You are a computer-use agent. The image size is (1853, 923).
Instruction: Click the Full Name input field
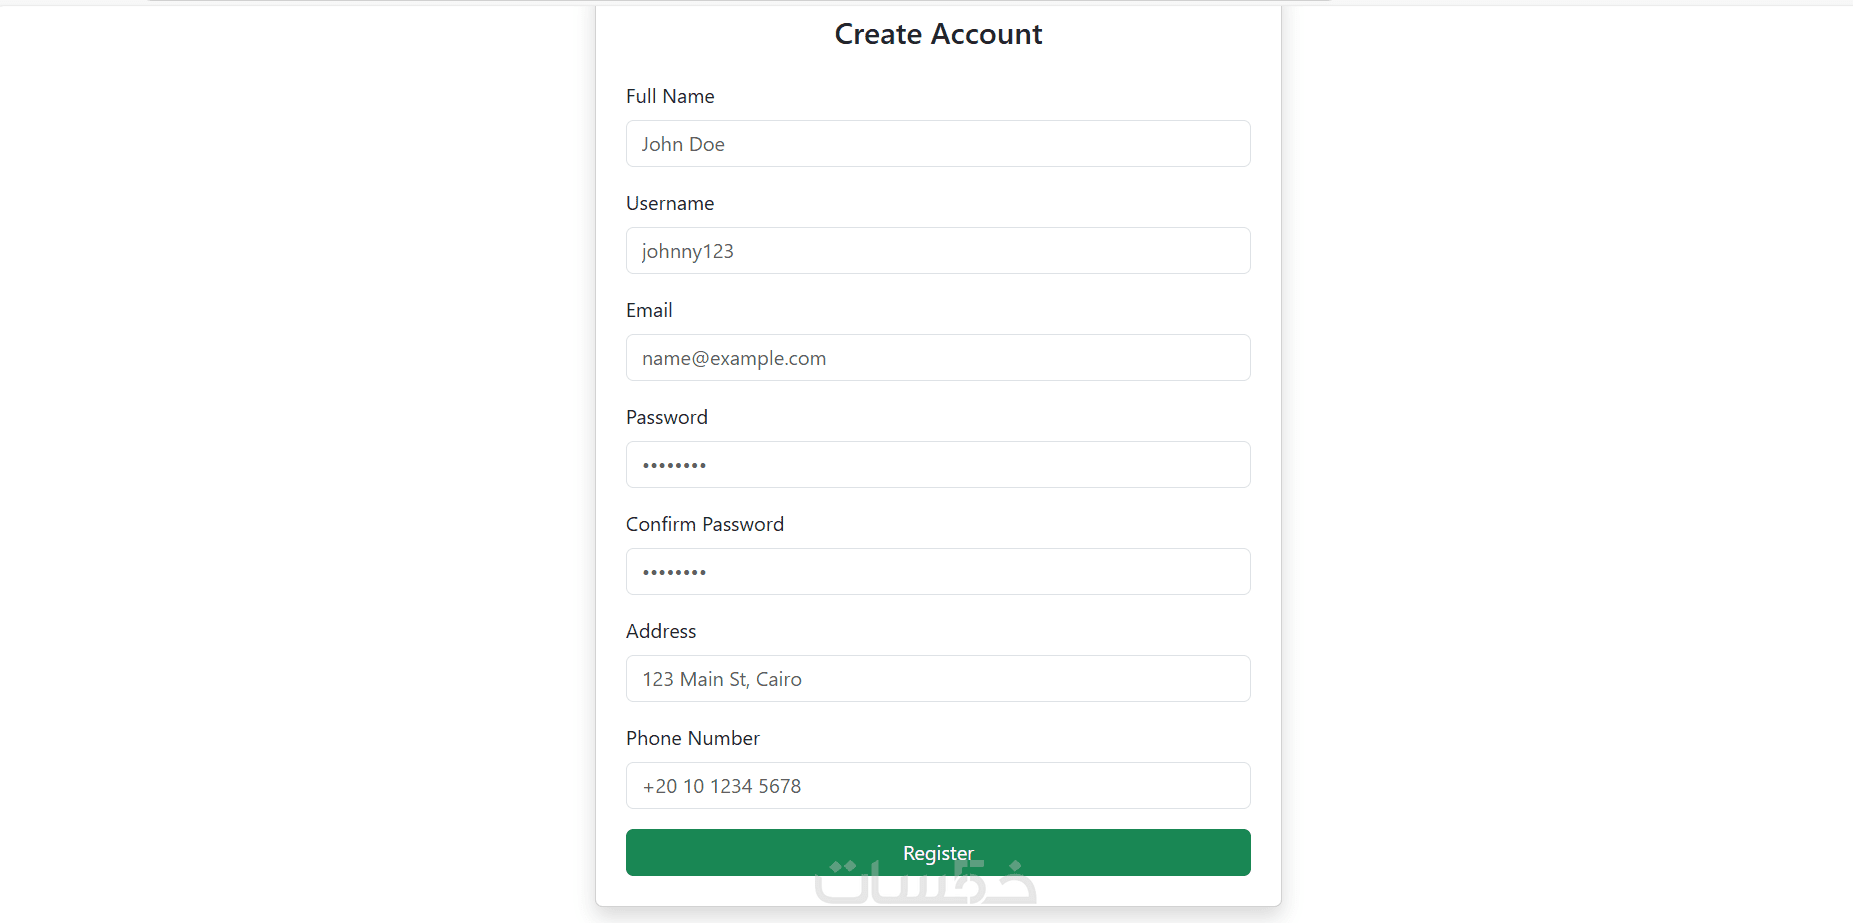(x=938, y=144)
